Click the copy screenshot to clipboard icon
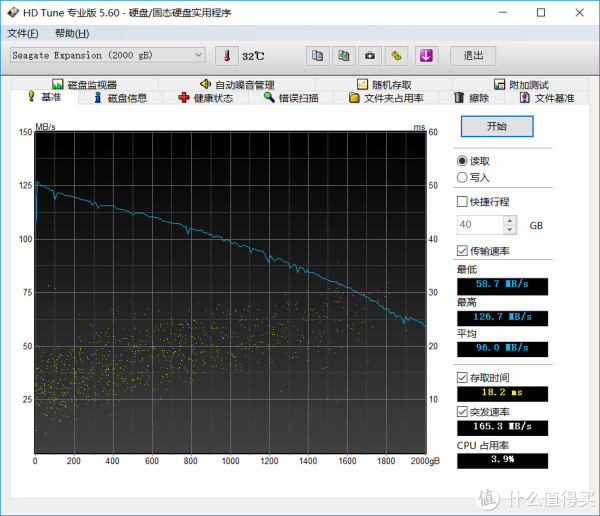 click(343, 55)
